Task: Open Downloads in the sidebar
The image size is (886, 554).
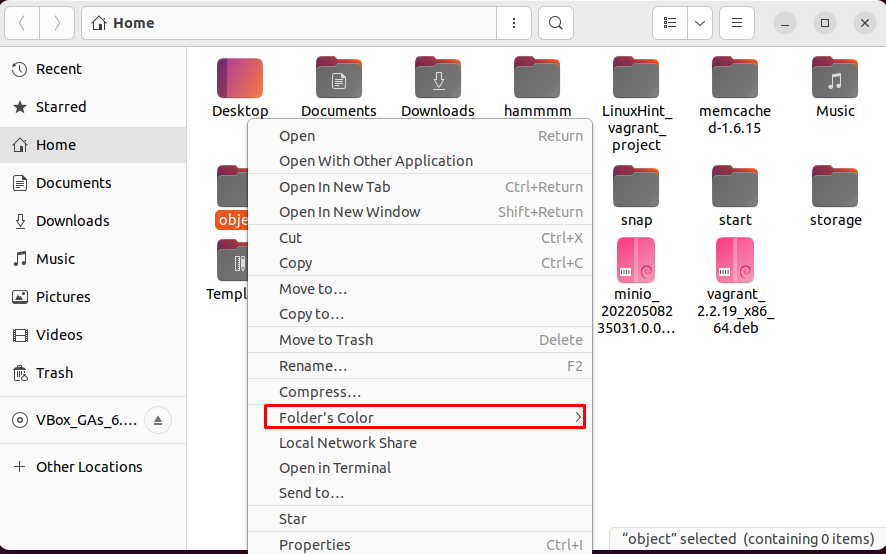Action: [93, 220]
